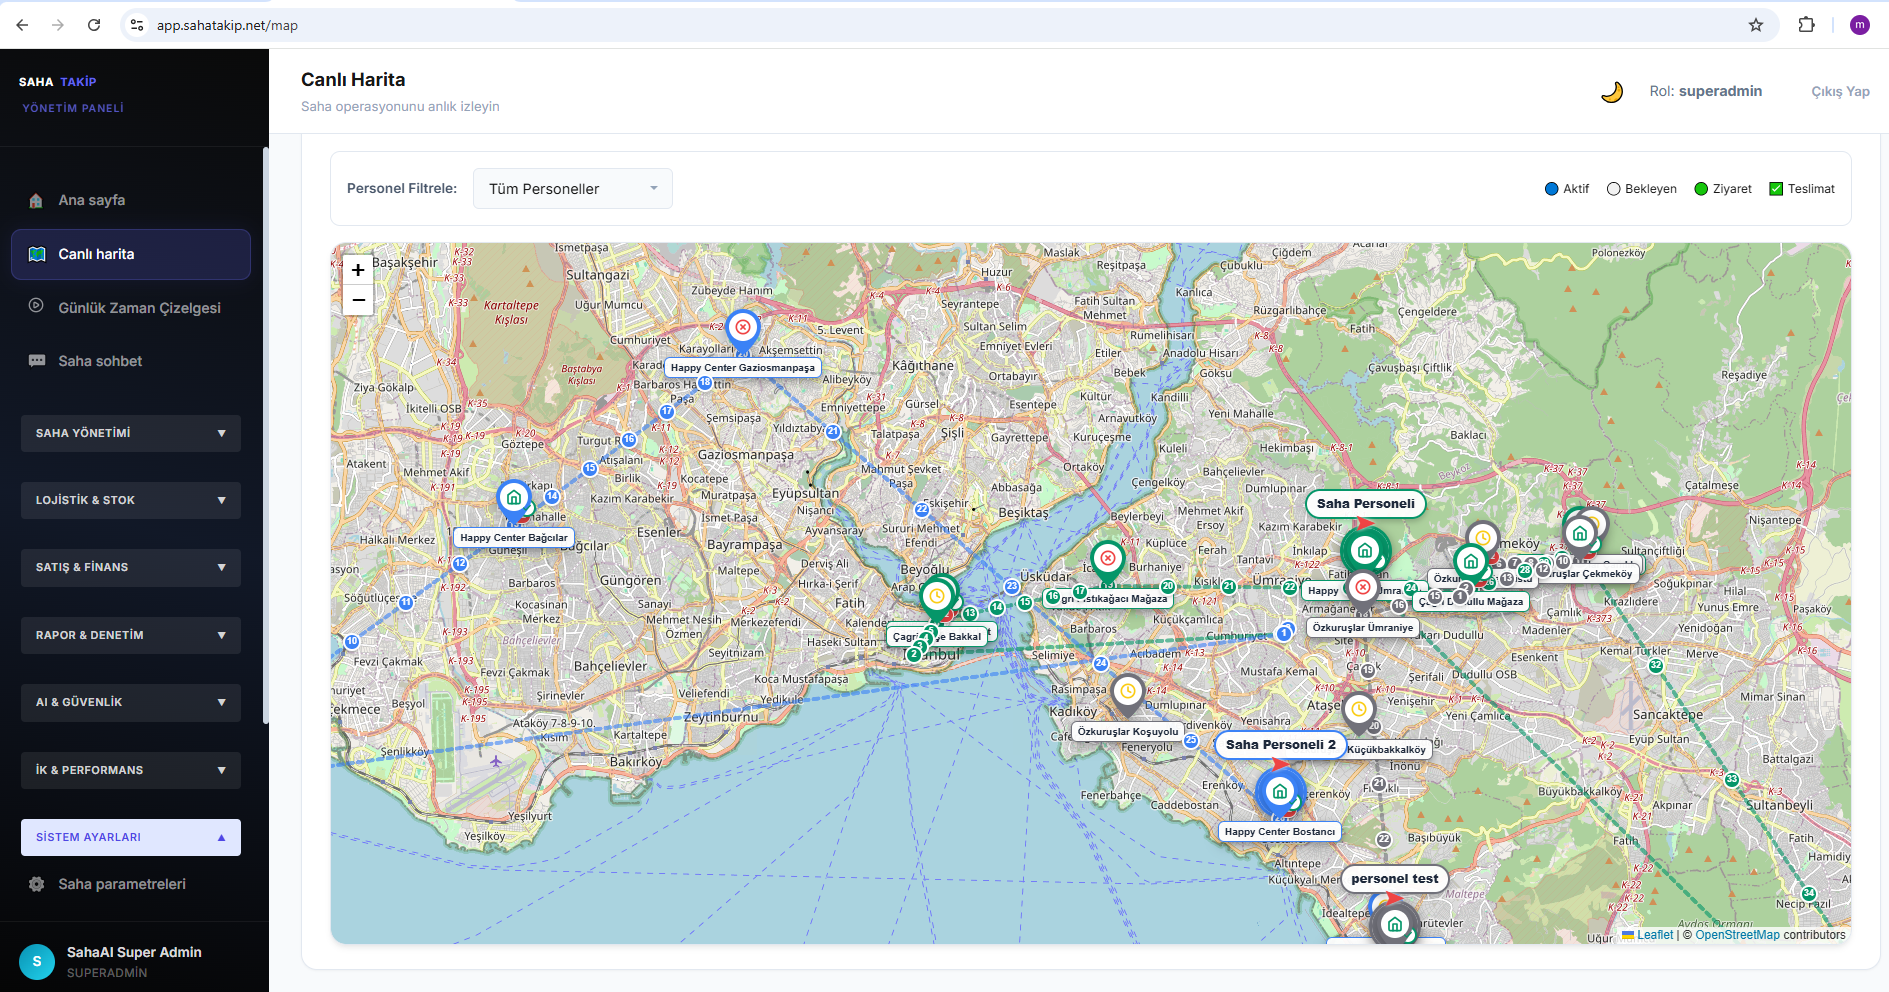Screen dimensions: 1889x992
Task: Open Günlük Zaman Çizelgesi menu item
Action: pyautogui.click(x=131, y=307)
